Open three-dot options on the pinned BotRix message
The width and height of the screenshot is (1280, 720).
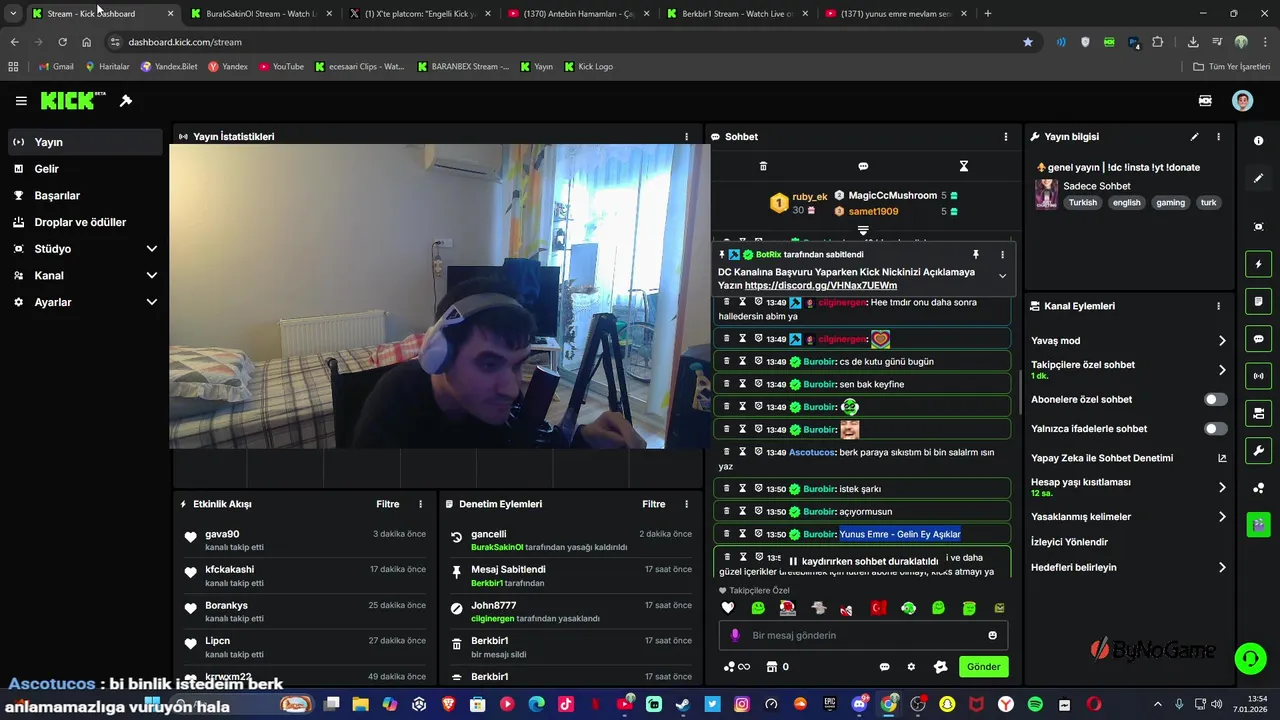pyautogui.click(x=1002, y=255)
